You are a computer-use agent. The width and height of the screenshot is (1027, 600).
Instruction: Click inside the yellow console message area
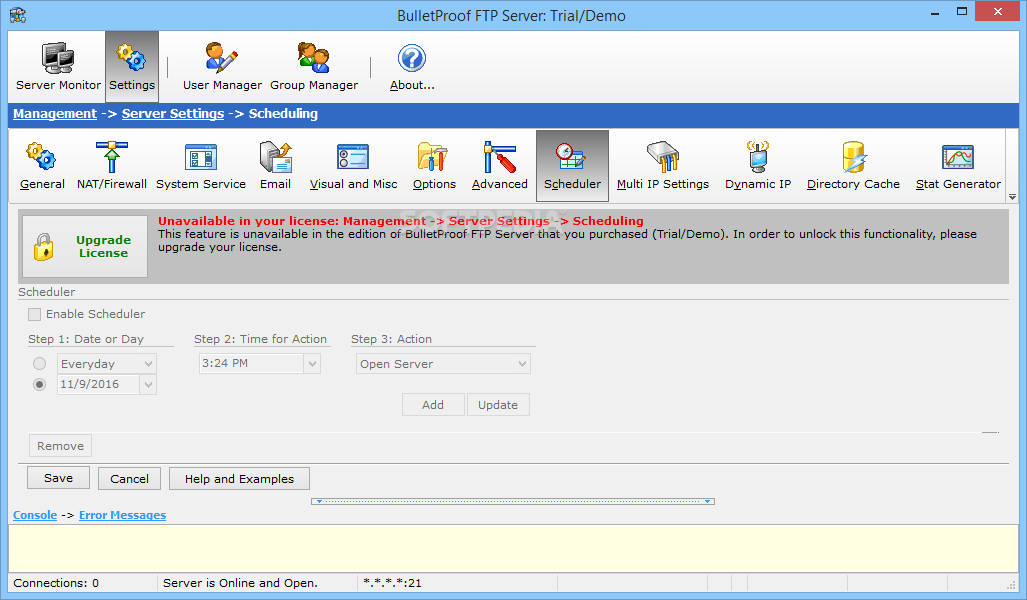click(513, 548)
